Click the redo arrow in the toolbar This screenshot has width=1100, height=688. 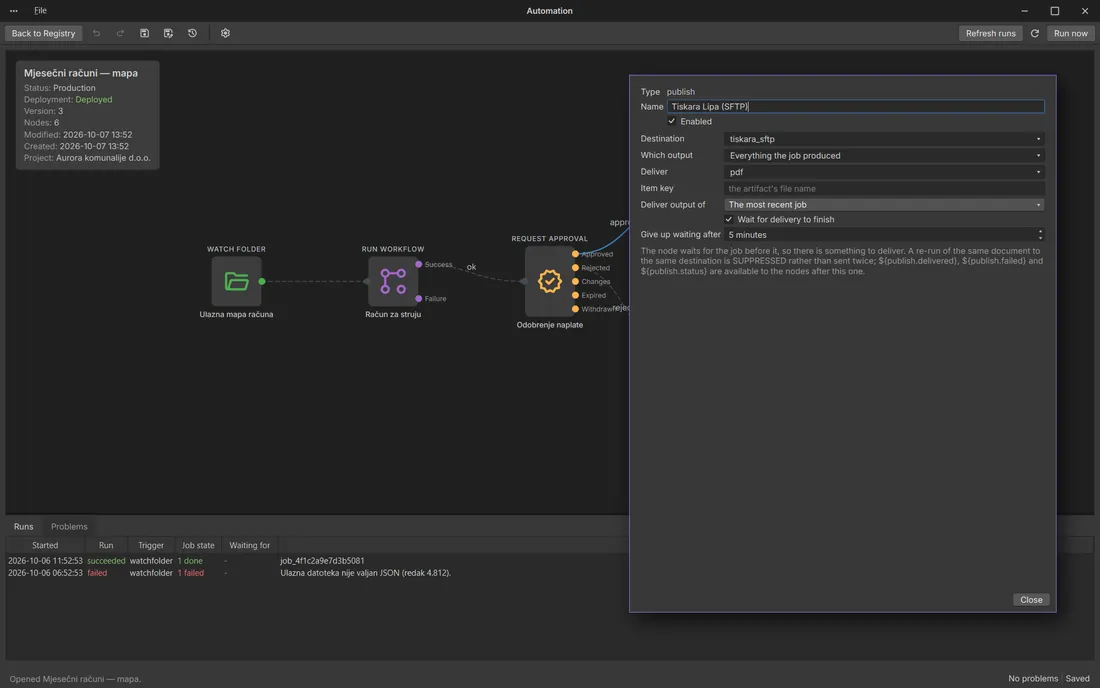(x=120, y=33)
